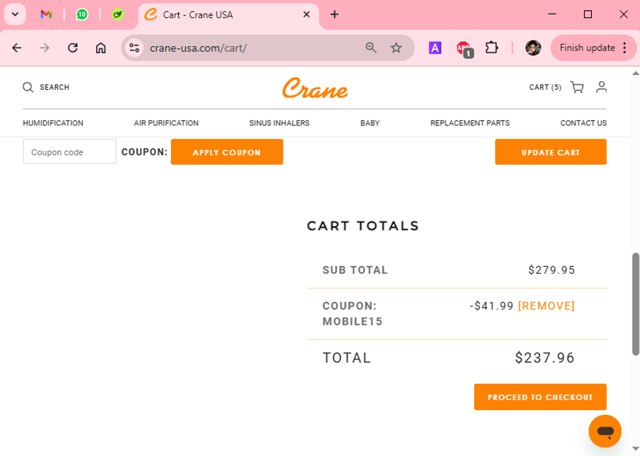This screenshot has width=640, height=456.
Task: Click the address bar URL crane-usa.com/cart/
Action: [x=198, y=48]
